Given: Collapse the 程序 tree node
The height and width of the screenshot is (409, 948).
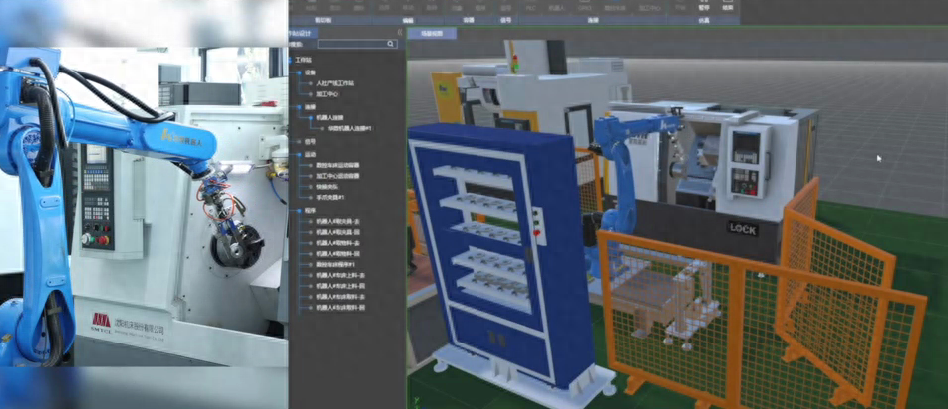Looking at the screenshot, I should (300, 211).
